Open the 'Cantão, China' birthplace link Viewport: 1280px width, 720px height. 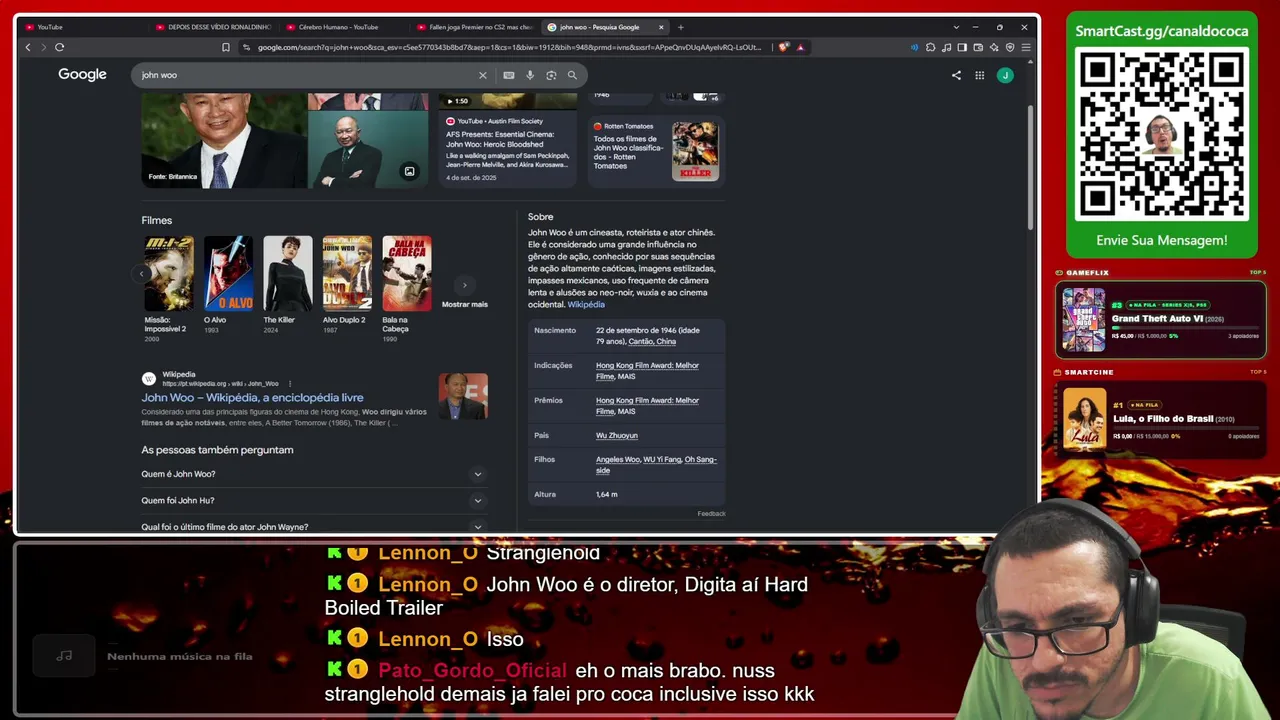pos(652,342)
